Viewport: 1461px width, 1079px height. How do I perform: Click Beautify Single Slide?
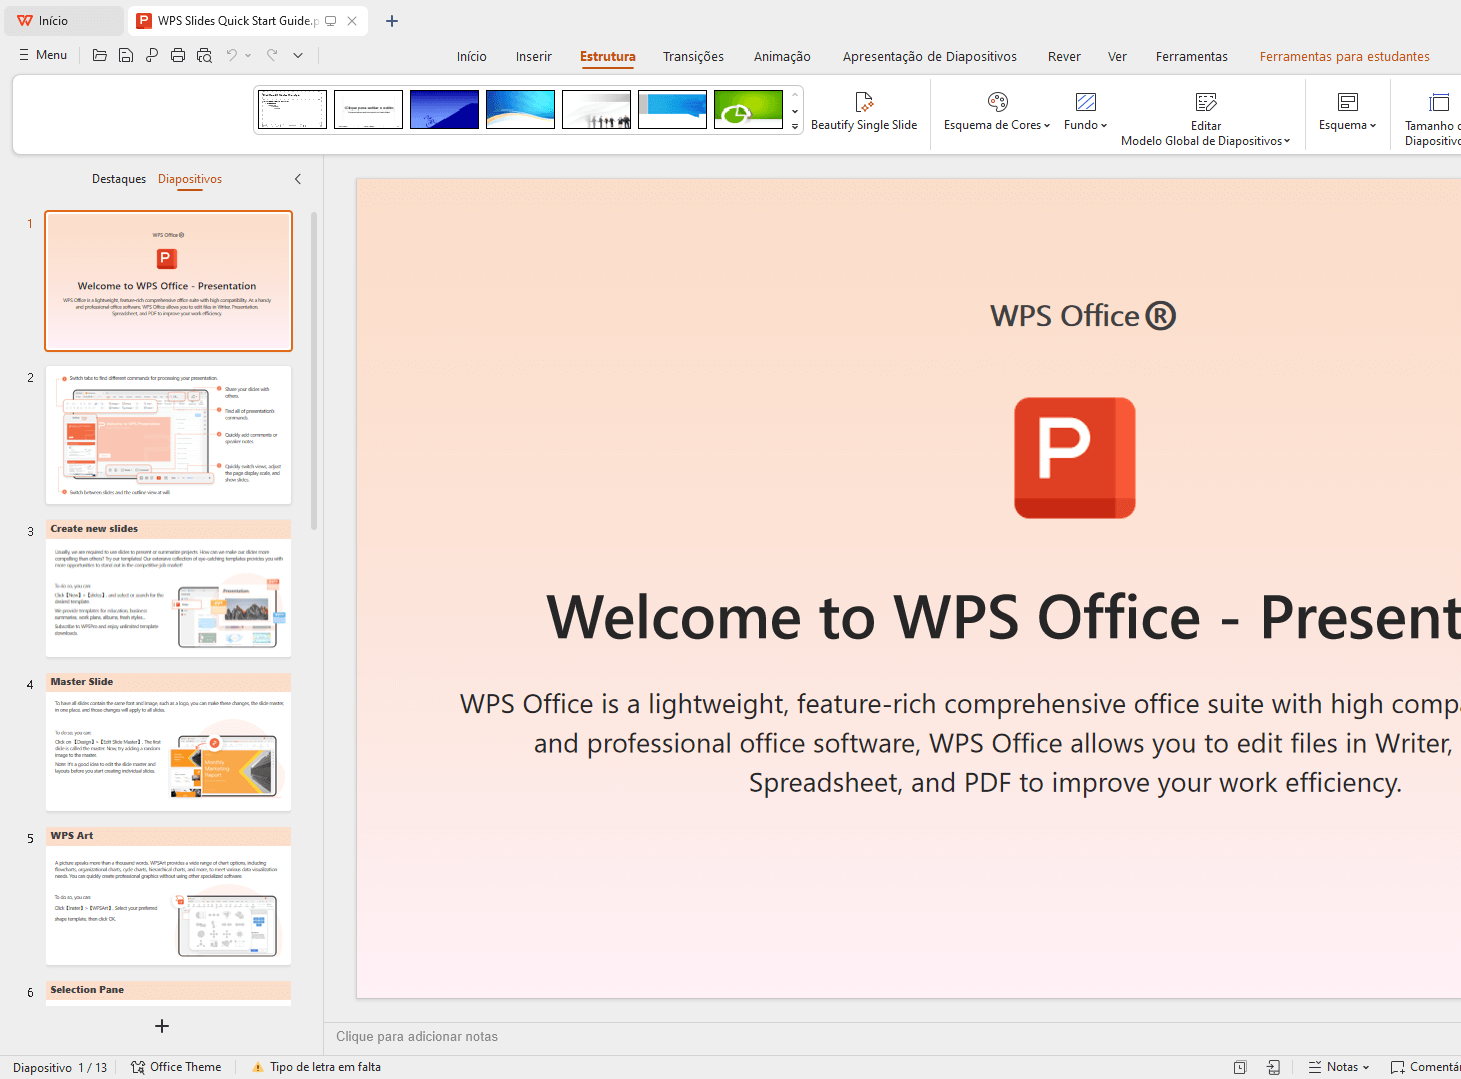click(864, 111)
